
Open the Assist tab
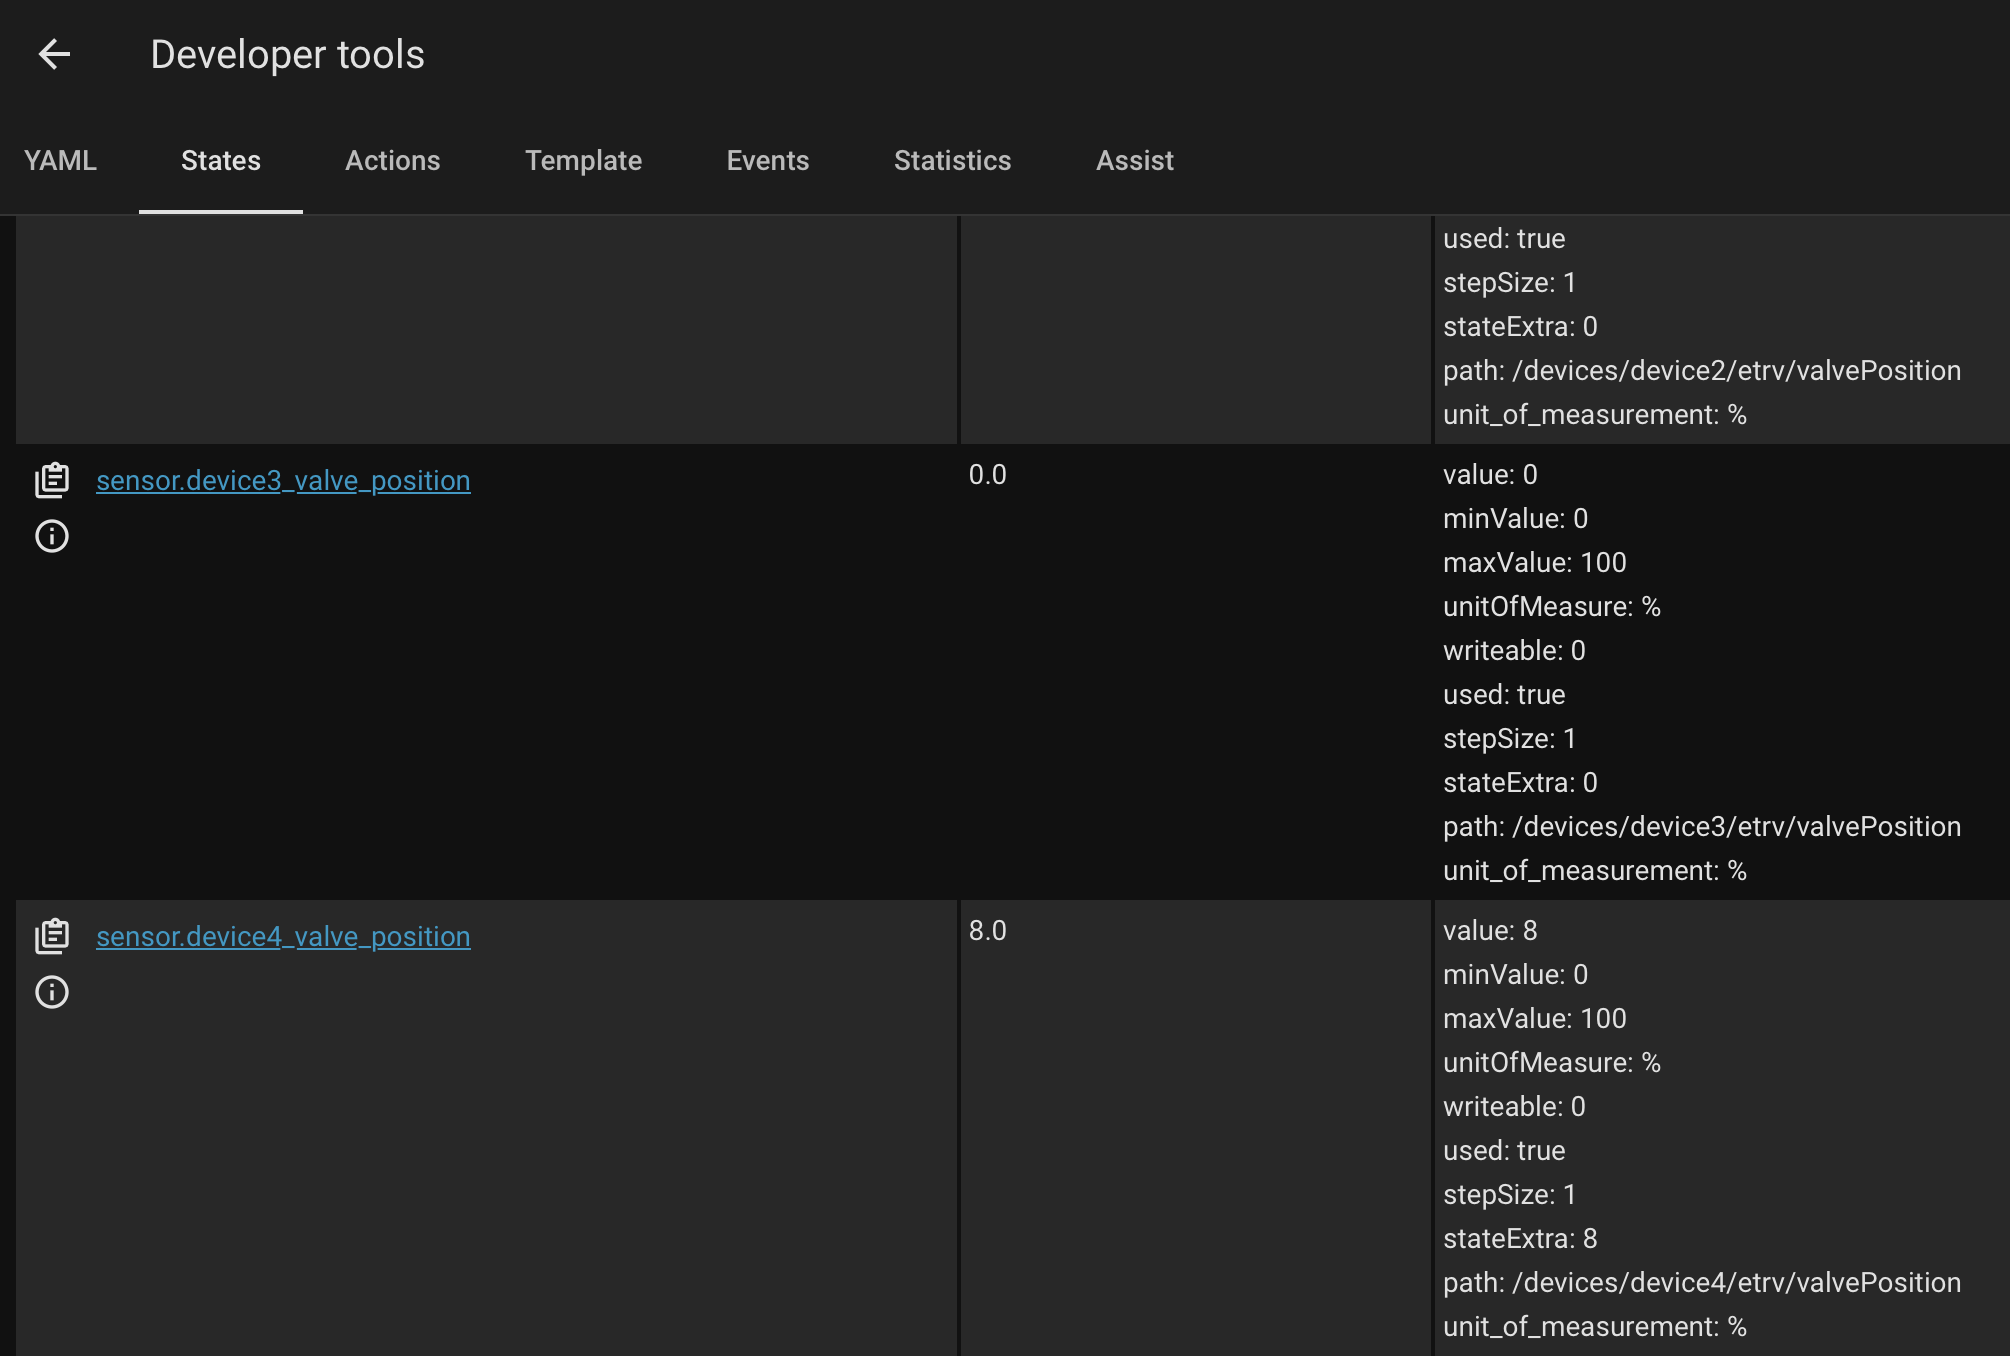pos(1134,160)
